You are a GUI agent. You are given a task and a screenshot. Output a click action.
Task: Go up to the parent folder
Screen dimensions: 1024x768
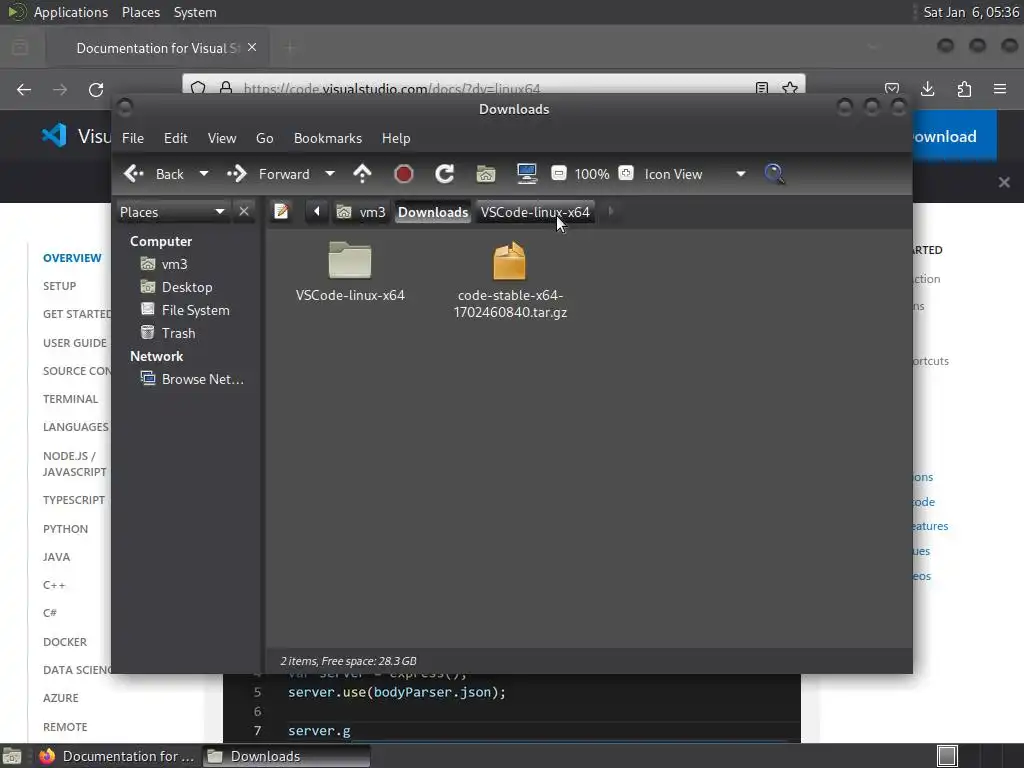[x=362, y=174]
